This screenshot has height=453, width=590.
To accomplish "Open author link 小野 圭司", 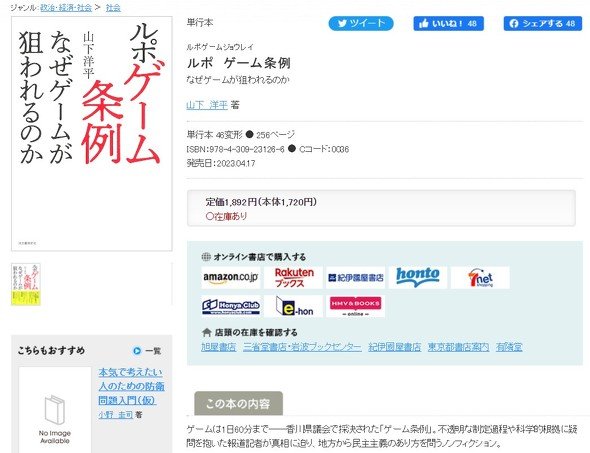I will (x=116, y=415).
